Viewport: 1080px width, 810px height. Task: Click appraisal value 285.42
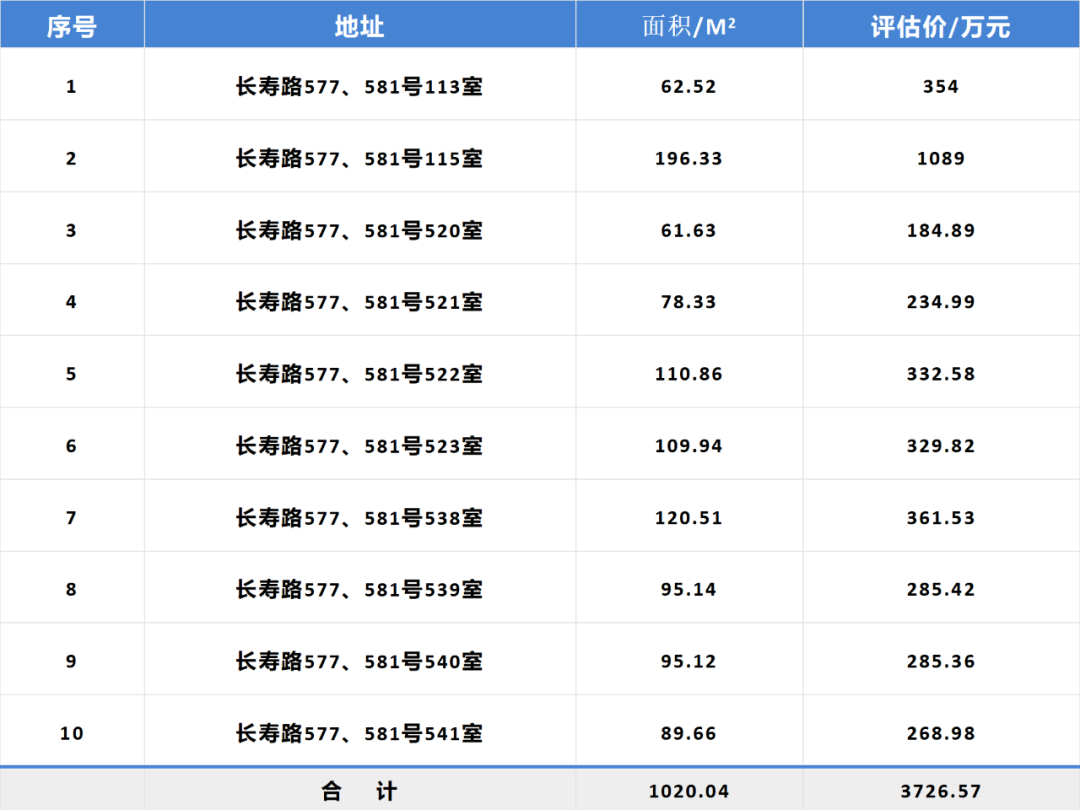point(941,590)
